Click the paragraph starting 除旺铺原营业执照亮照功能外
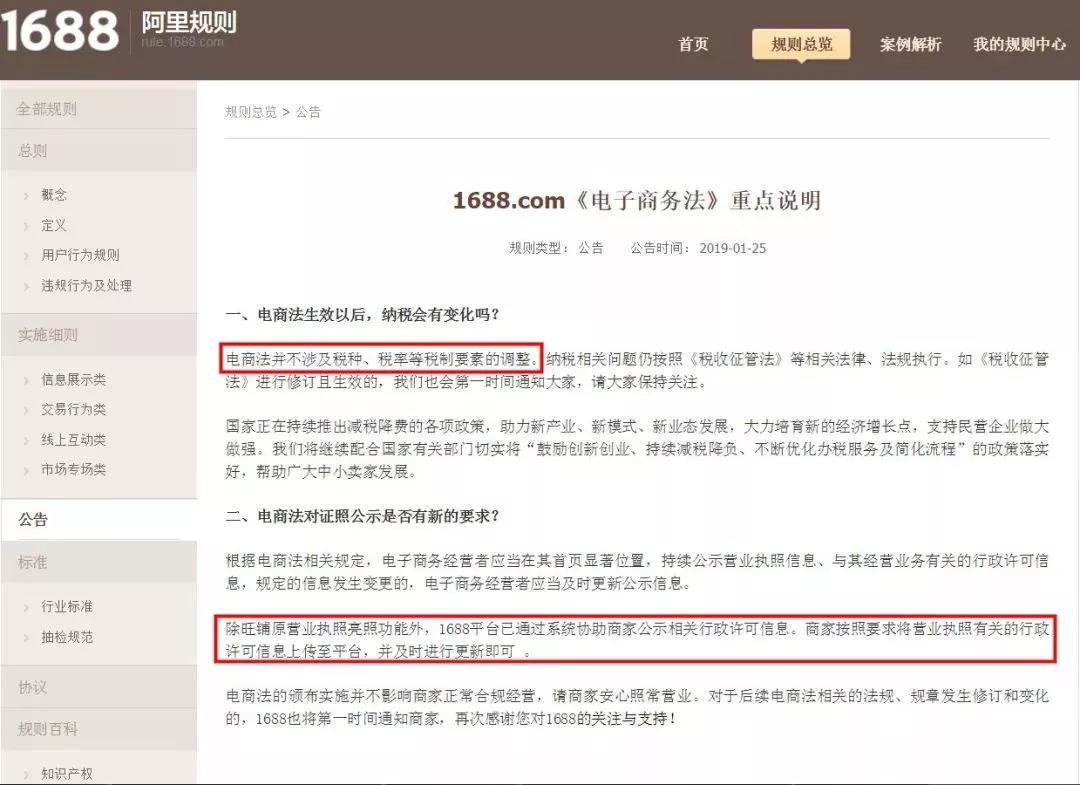Viewport: 1080px width, 785px height. pyautogui.click(x=637, y=640)
